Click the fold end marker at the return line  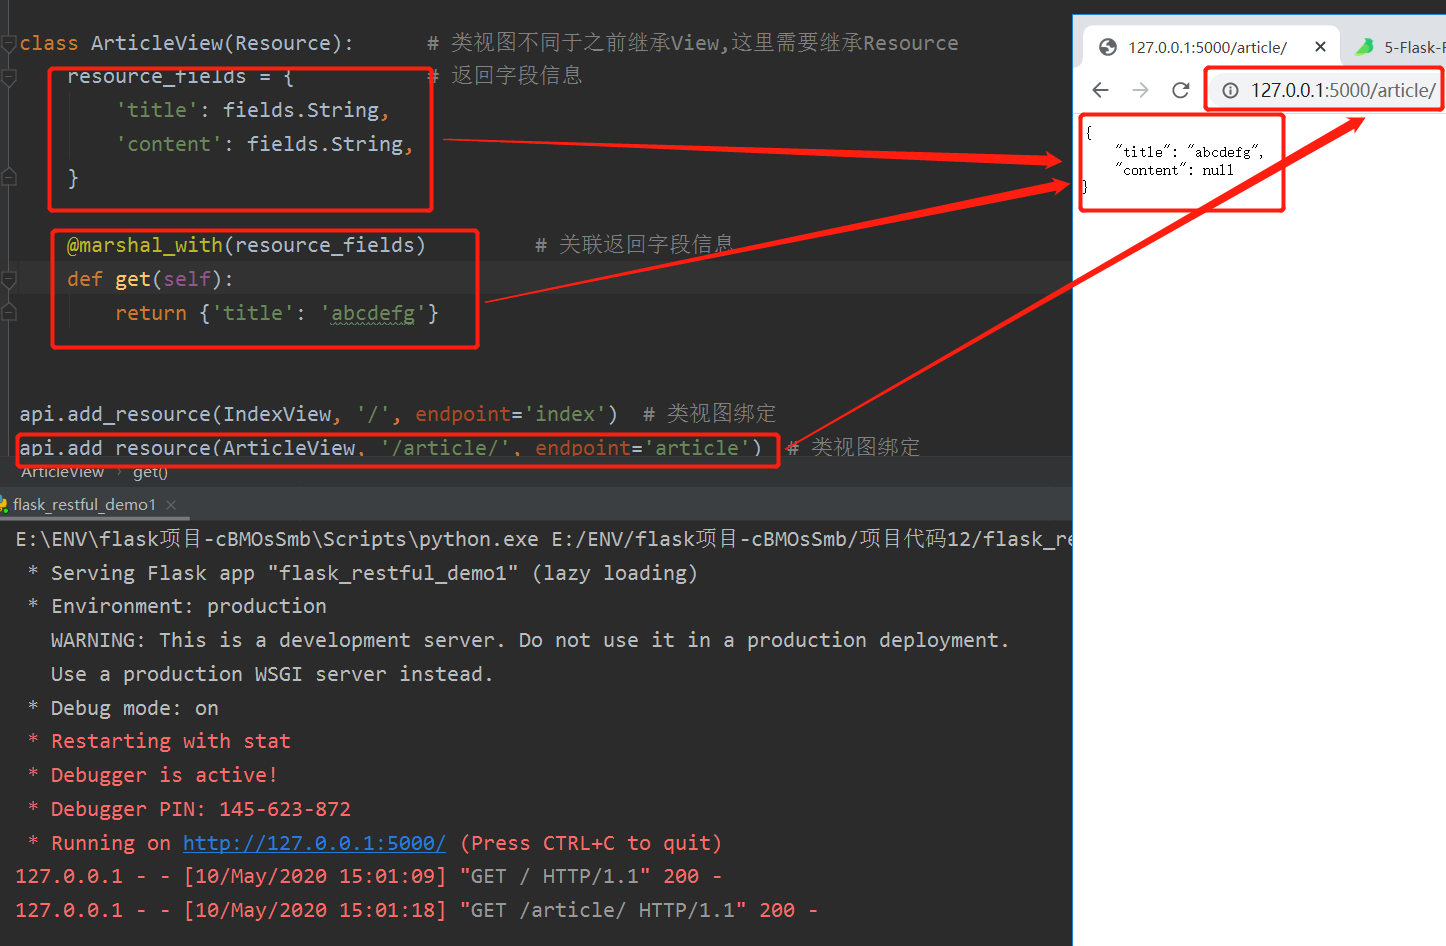pyautogui.click(x=9, y=313)
